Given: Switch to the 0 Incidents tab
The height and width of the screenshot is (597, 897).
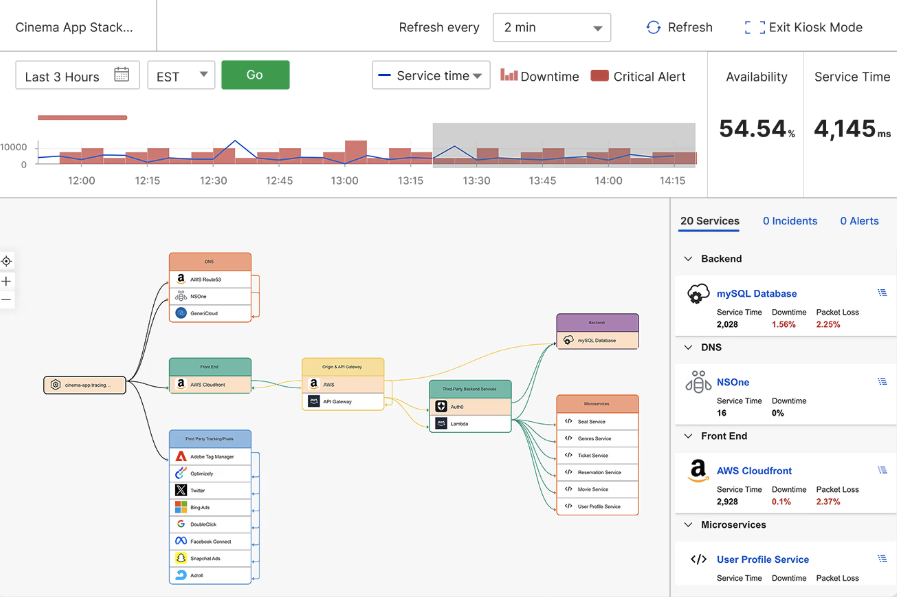Looking at the screenshot, I should [x=789, y=221].
